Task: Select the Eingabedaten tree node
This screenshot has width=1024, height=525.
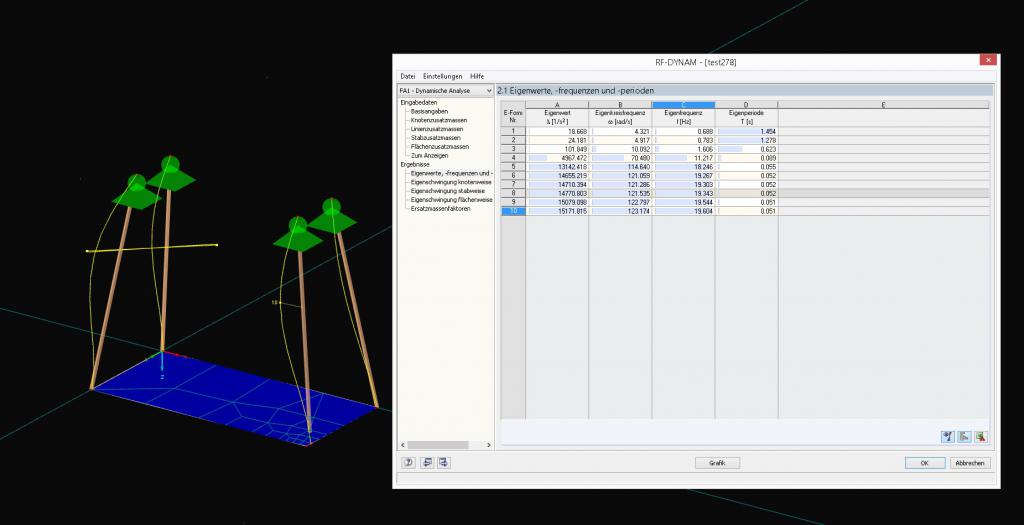Action: (419, 103)
